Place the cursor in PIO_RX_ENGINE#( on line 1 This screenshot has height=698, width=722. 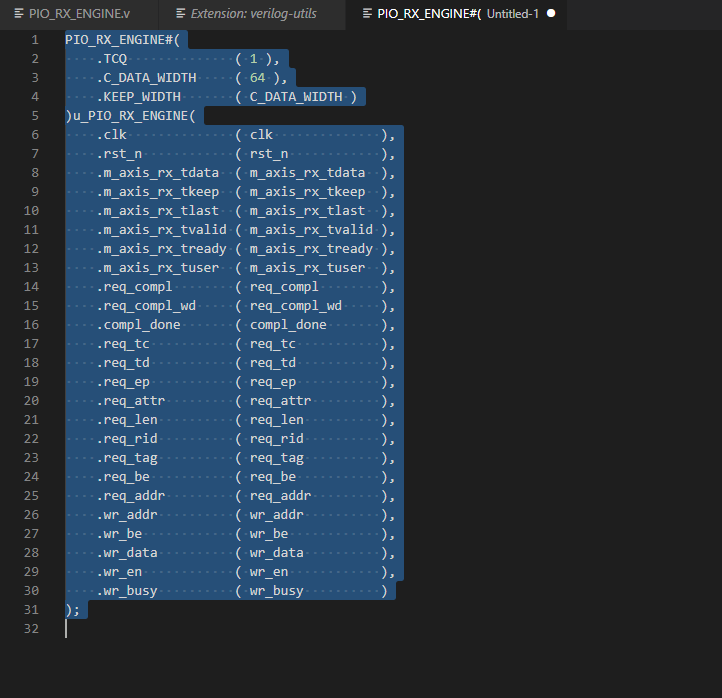(x=122, y=40)
